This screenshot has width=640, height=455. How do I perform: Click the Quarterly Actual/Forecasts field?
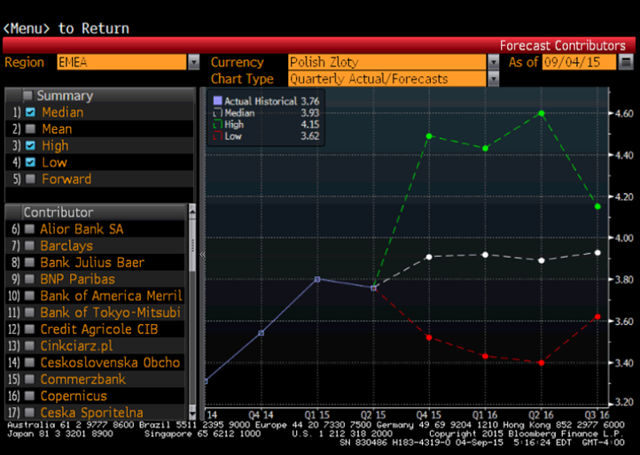[387, 79]
